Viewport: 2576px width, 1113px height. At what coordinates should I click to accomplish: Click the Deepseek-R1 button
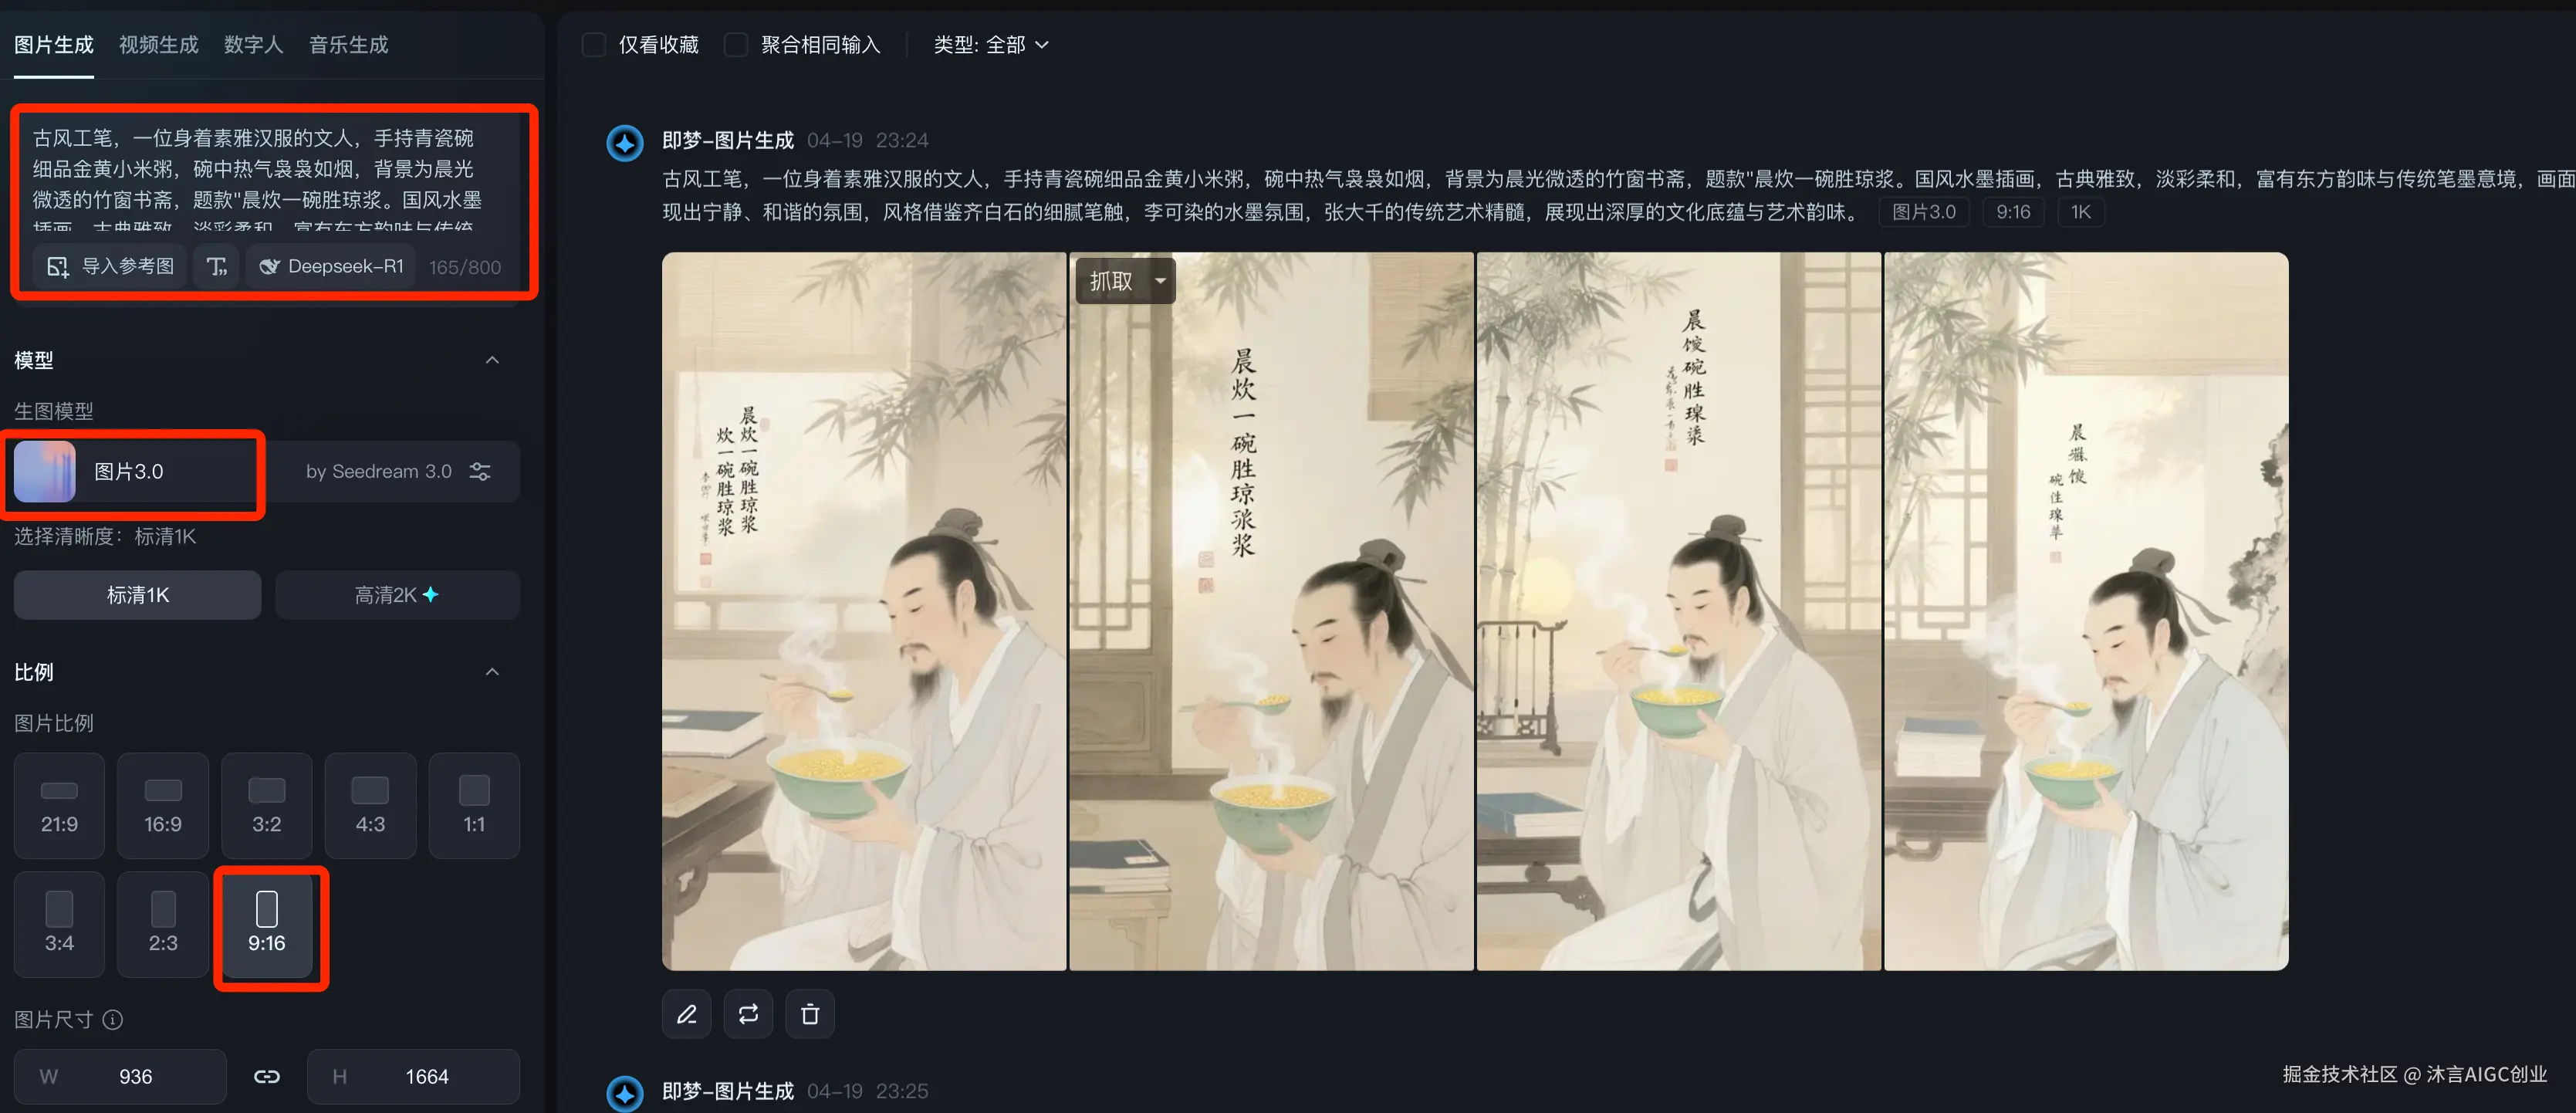331,266
